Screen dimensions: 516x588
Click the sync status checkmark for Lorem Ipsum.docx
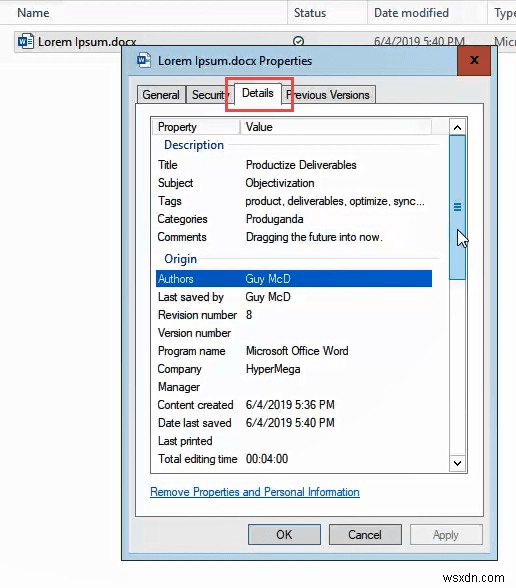(298, 41)
